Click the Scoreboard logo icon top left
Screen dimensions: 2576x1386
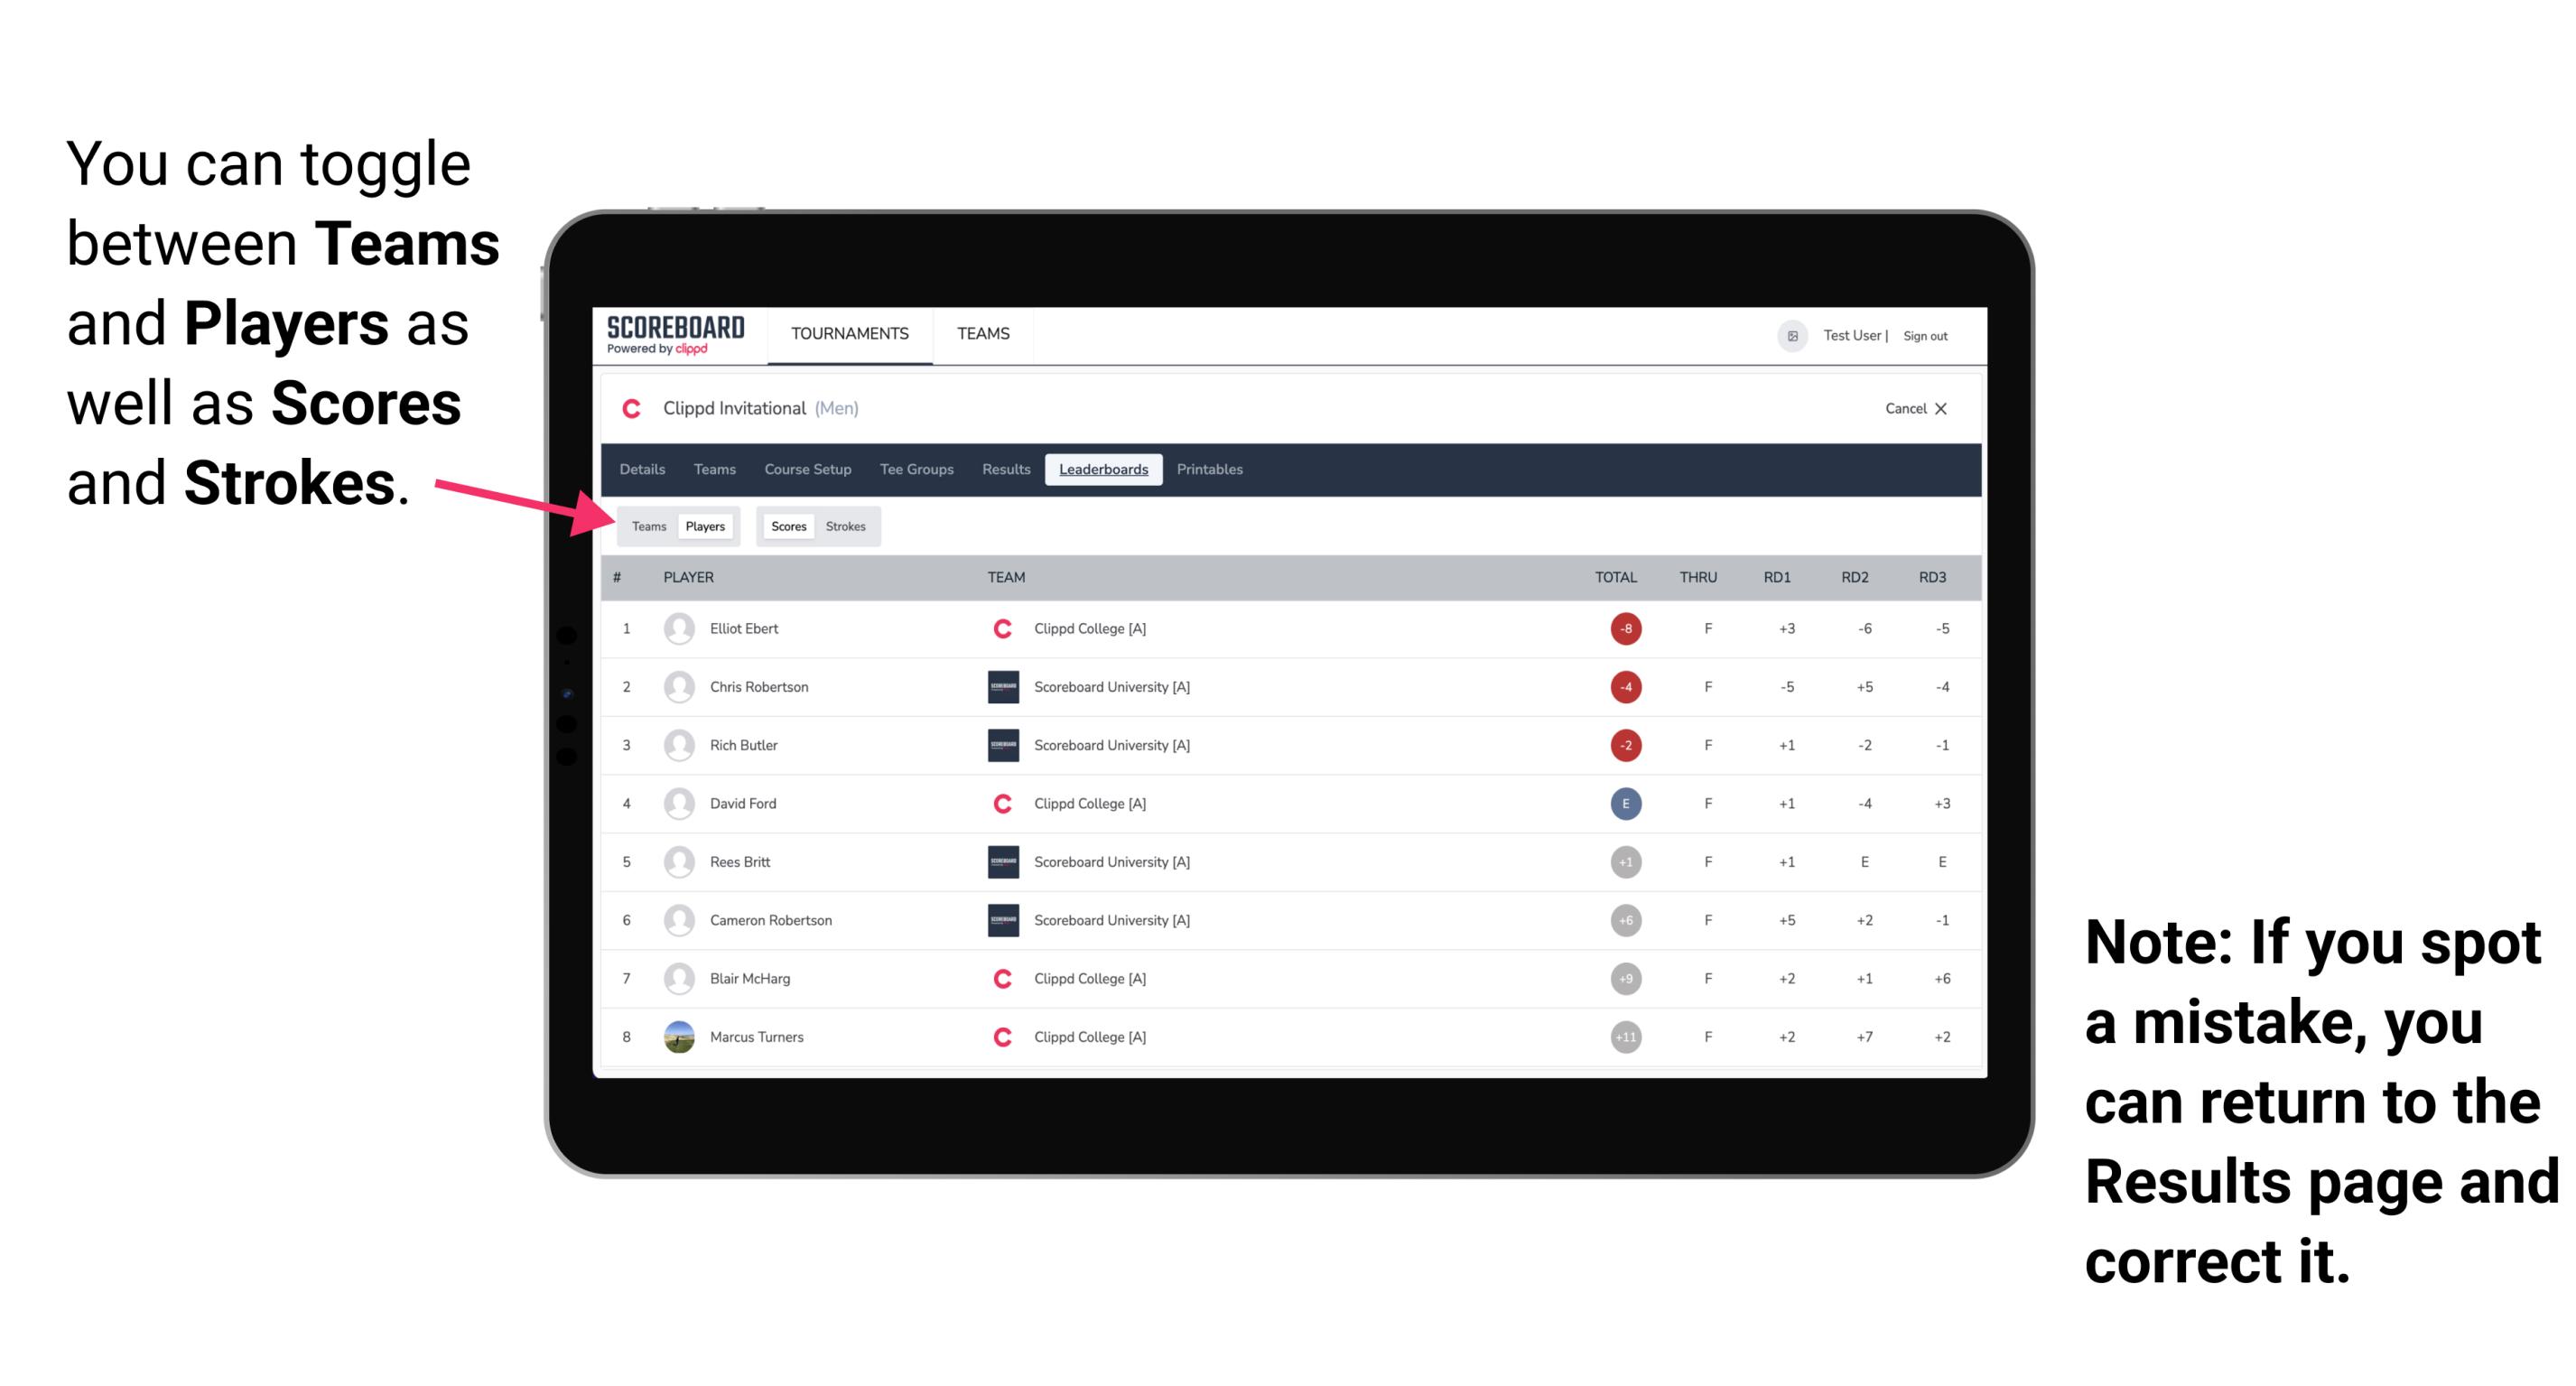[x=672, y=335]
